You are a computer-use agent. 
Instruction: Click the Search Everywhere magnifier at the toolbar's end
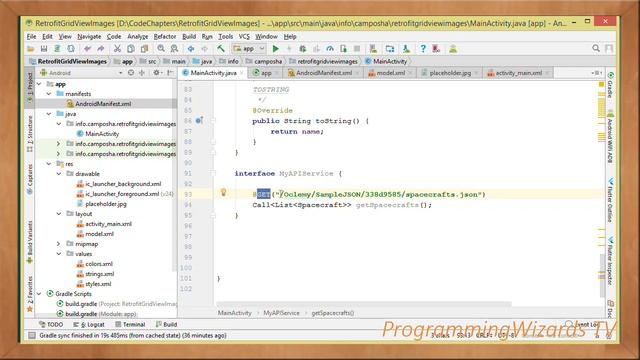[596, 49]
